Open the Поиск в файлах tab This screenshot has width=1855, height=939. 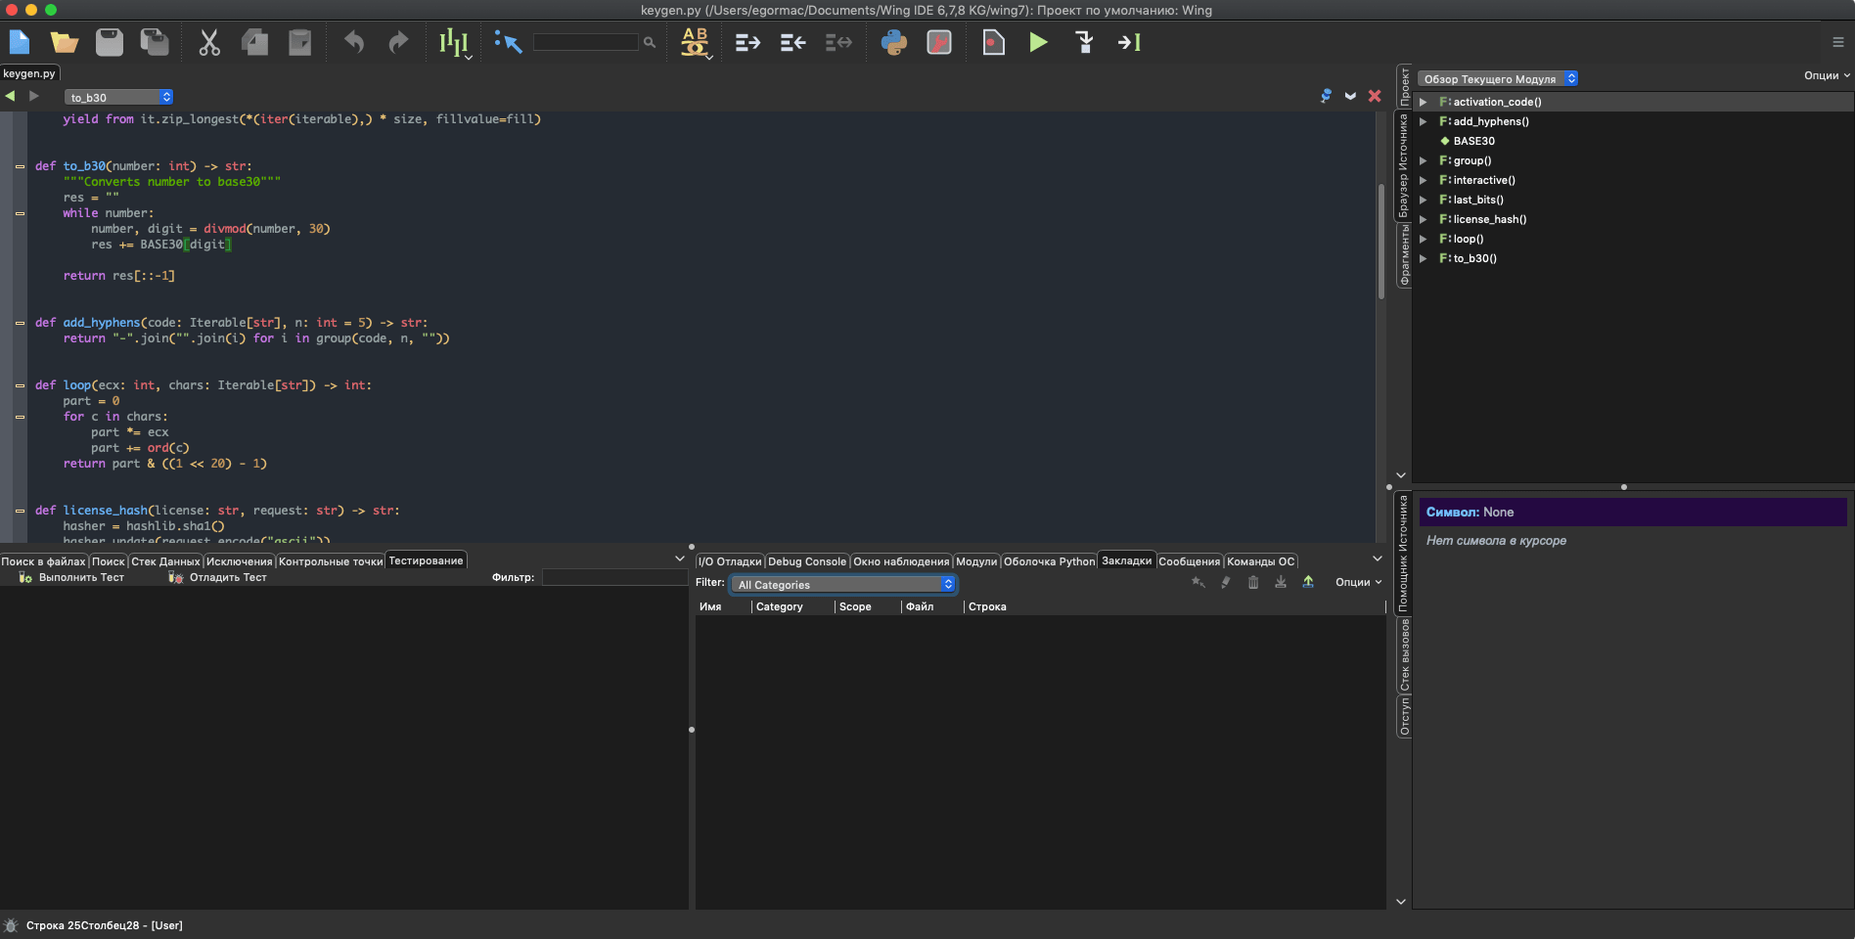(x=44, y=561)
